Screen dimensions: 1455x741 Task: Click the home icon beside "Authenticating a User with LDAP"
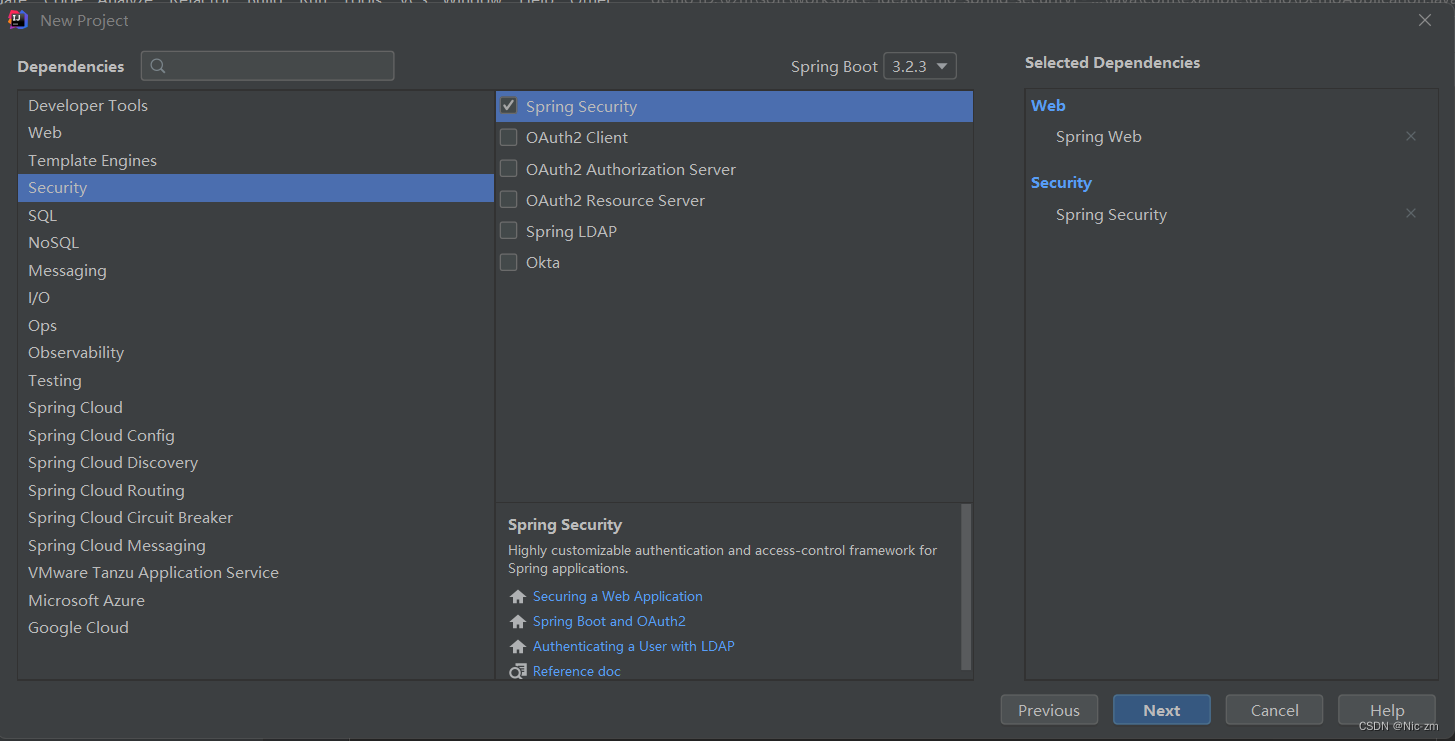(518, 646)
